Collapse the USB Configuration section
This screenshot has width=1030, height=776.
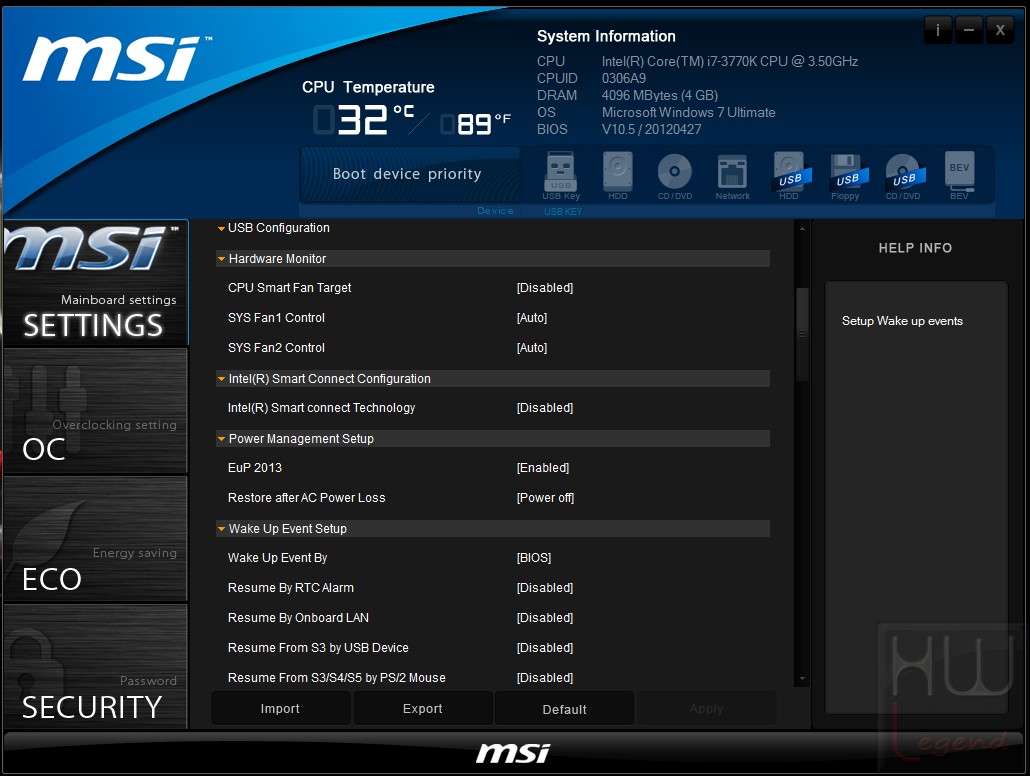221,229
